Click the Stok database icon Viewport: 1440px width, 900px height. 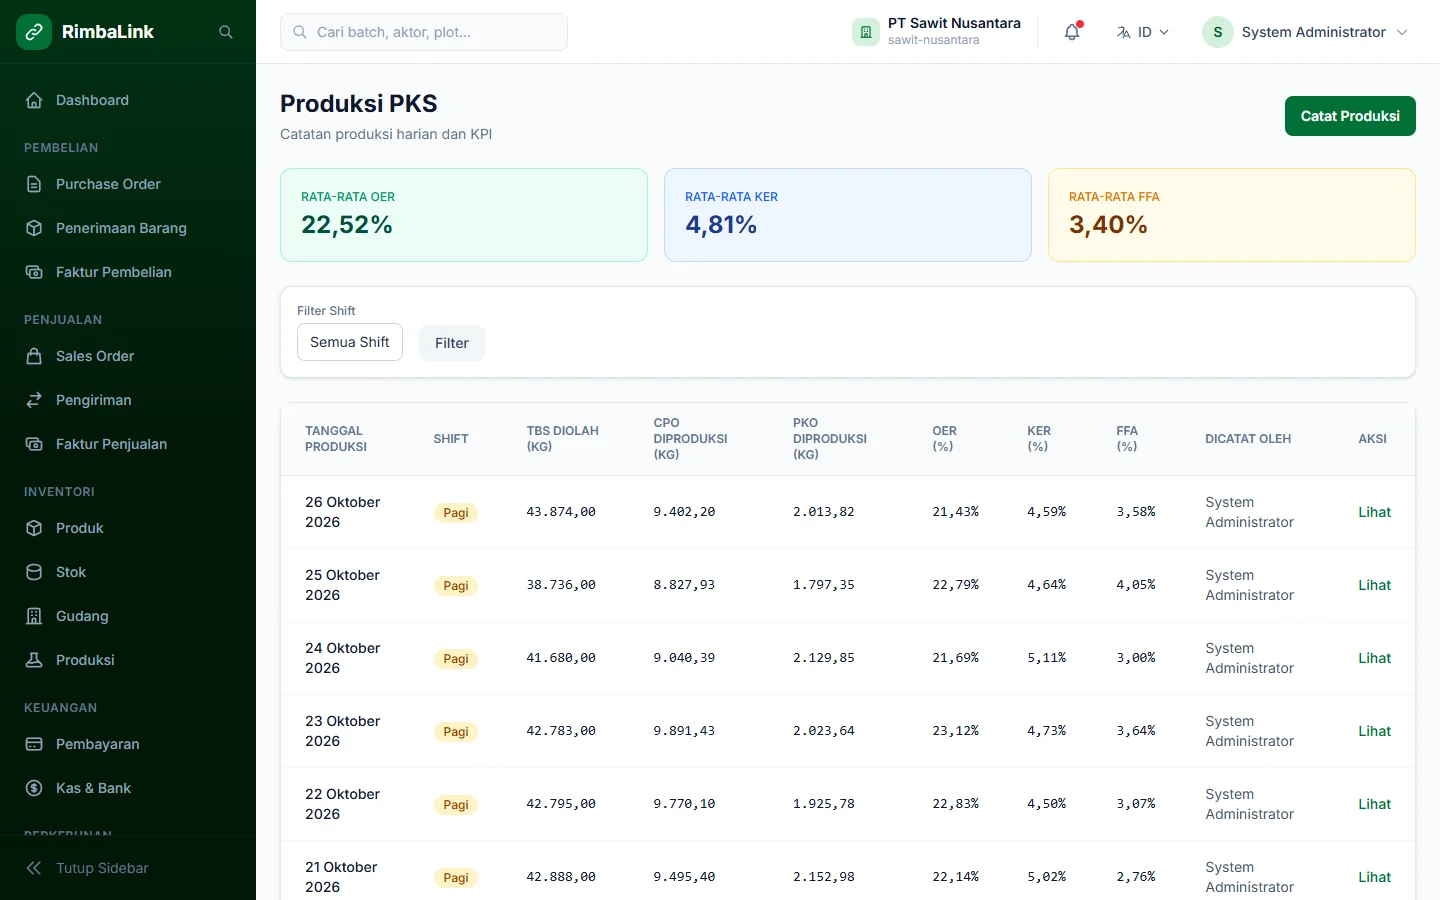[34, 572]
